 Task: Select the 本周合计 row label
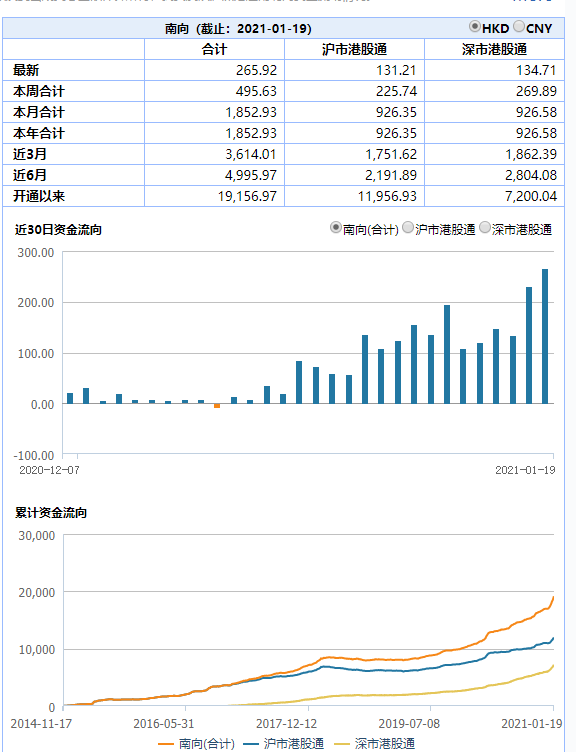click(x=39, y=91)
